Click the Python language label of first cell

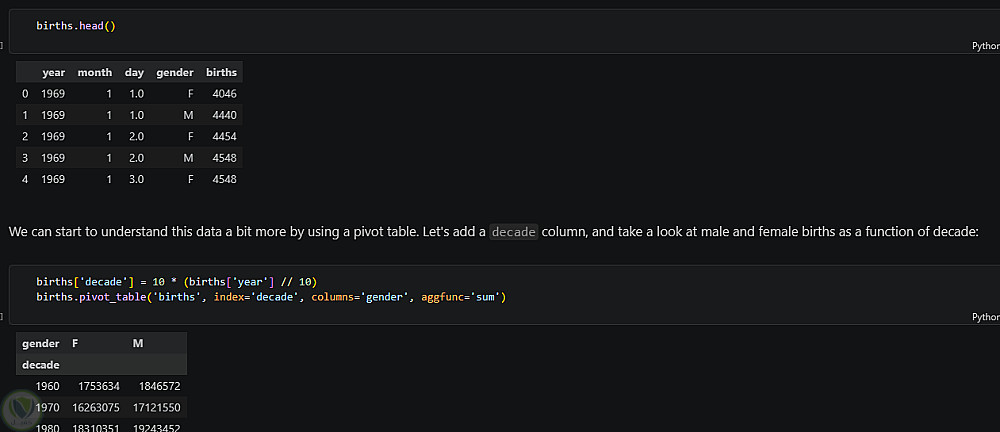point(985,46)
